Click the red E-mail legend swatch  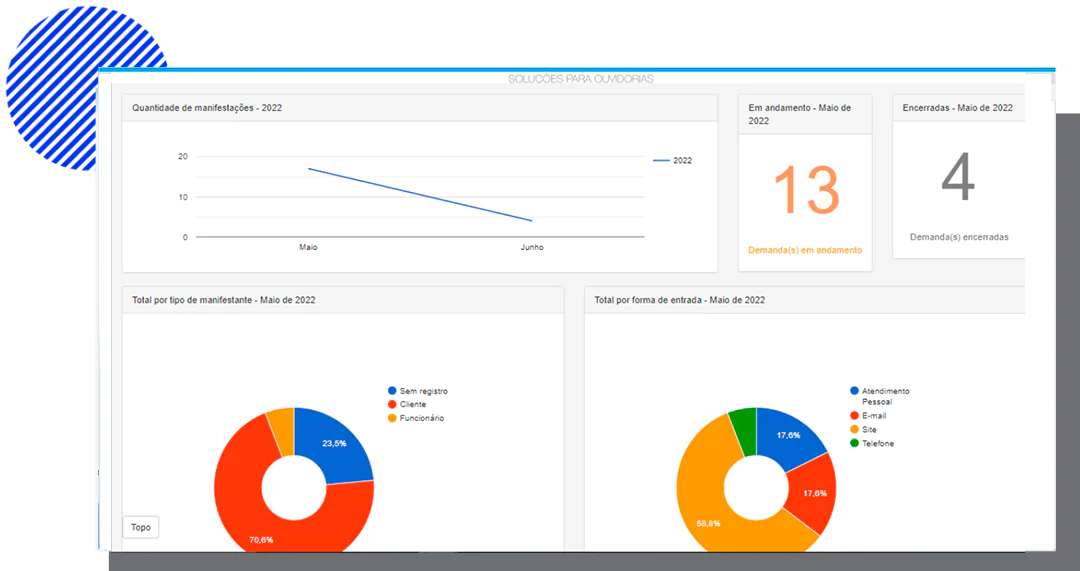(x=854, y=415)
